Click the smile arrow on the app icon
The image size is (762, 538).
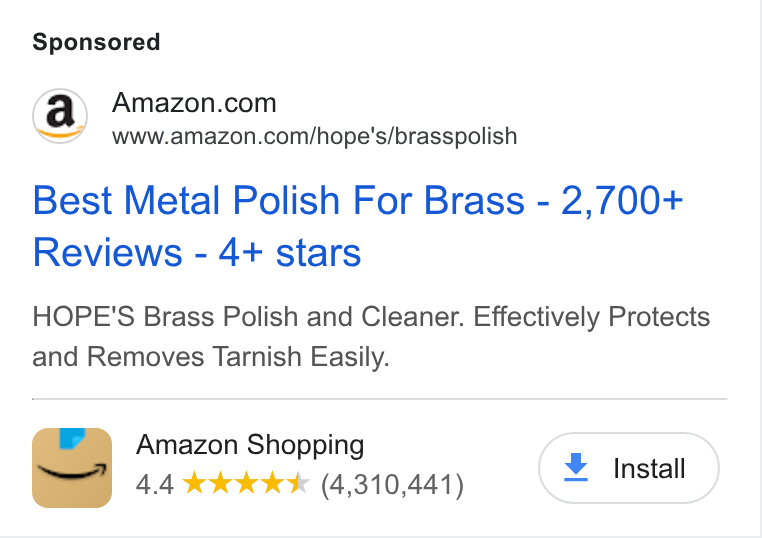pyautogui.click(x=72, y=471)
